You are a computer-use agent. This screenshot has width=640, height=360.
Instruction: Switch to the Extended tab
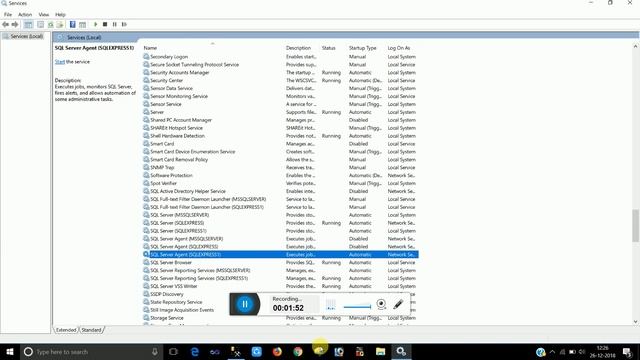[x=66, y=330]
